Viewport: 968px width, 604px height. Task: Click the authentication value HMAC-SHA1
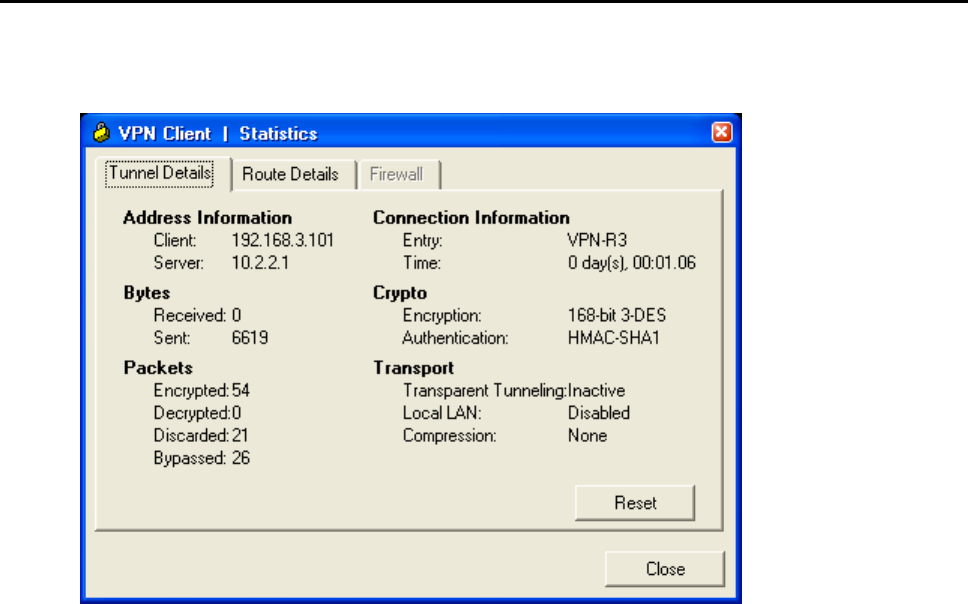[x=614, y=338]
